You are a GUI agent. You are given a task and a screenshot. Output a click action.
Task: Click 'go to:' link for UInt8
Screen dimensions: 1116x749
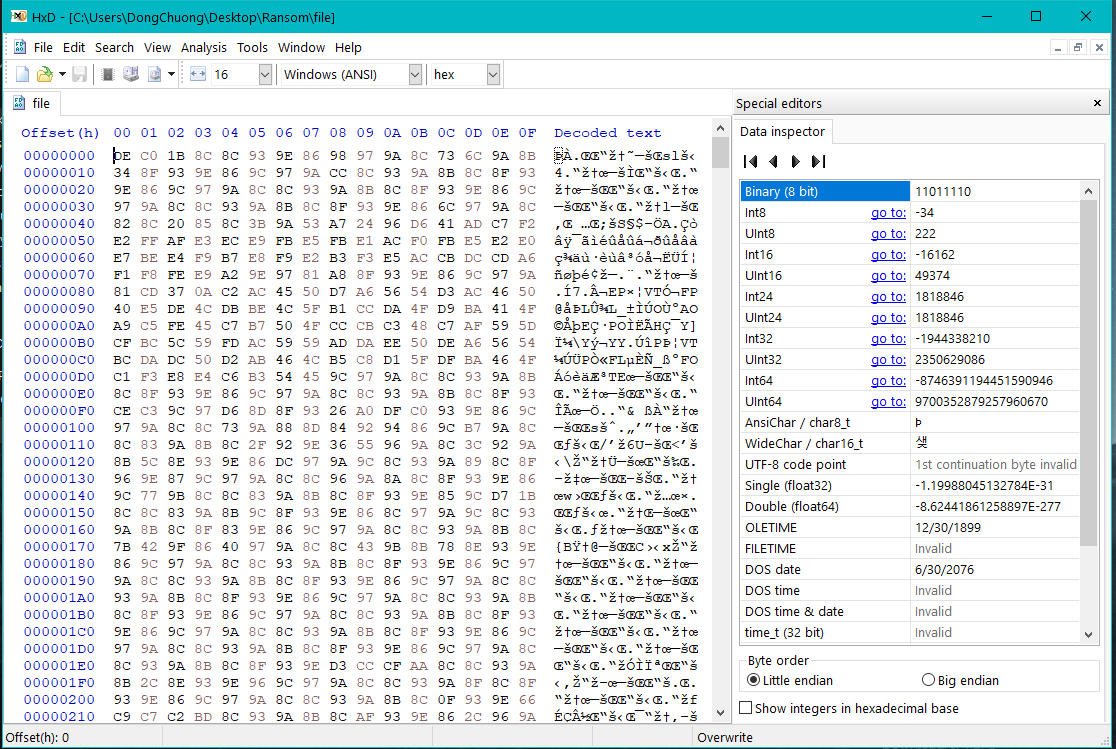tap(888, 234)
